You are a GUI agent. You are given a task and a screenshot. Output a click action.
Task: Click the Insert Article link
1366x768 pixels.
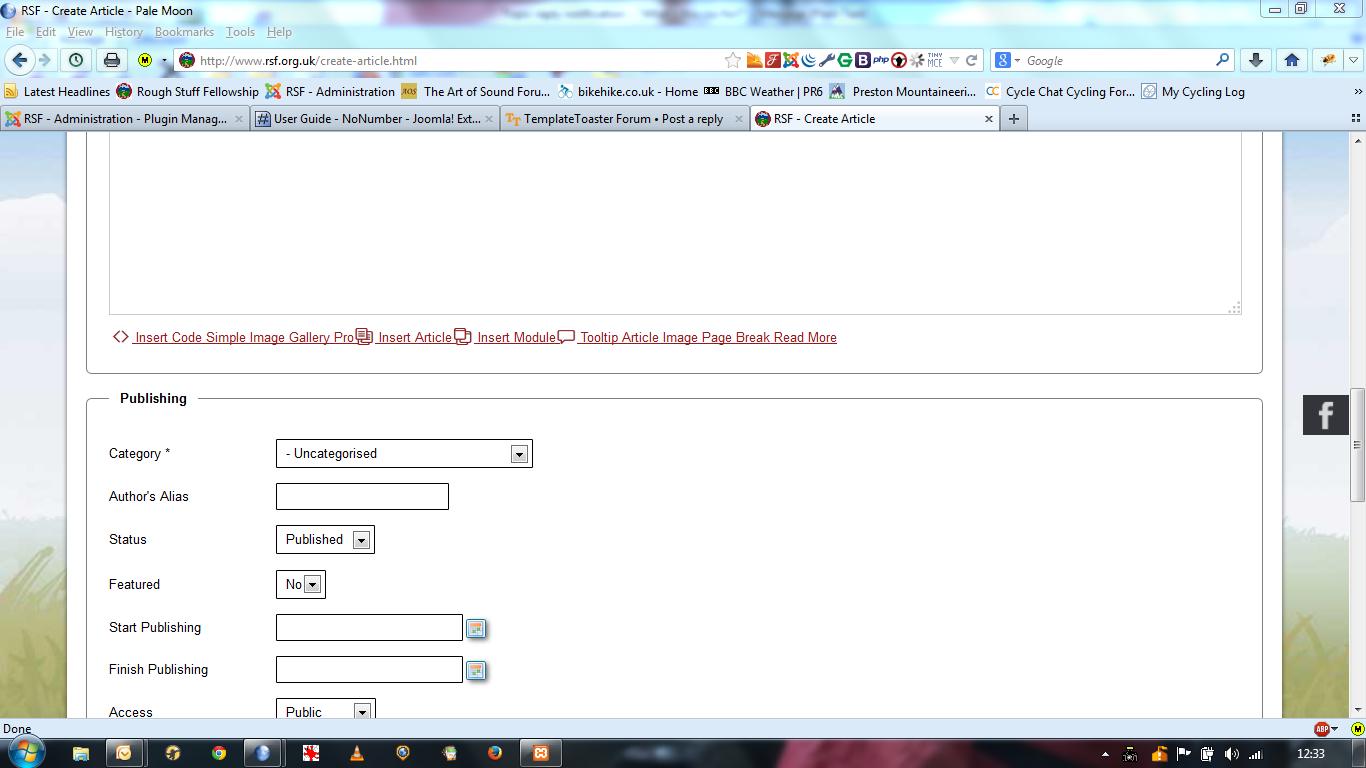pos(414,338)
